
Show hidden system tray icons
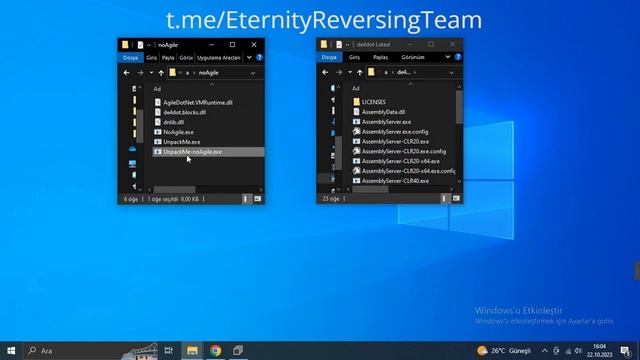[x=544, y=351]
